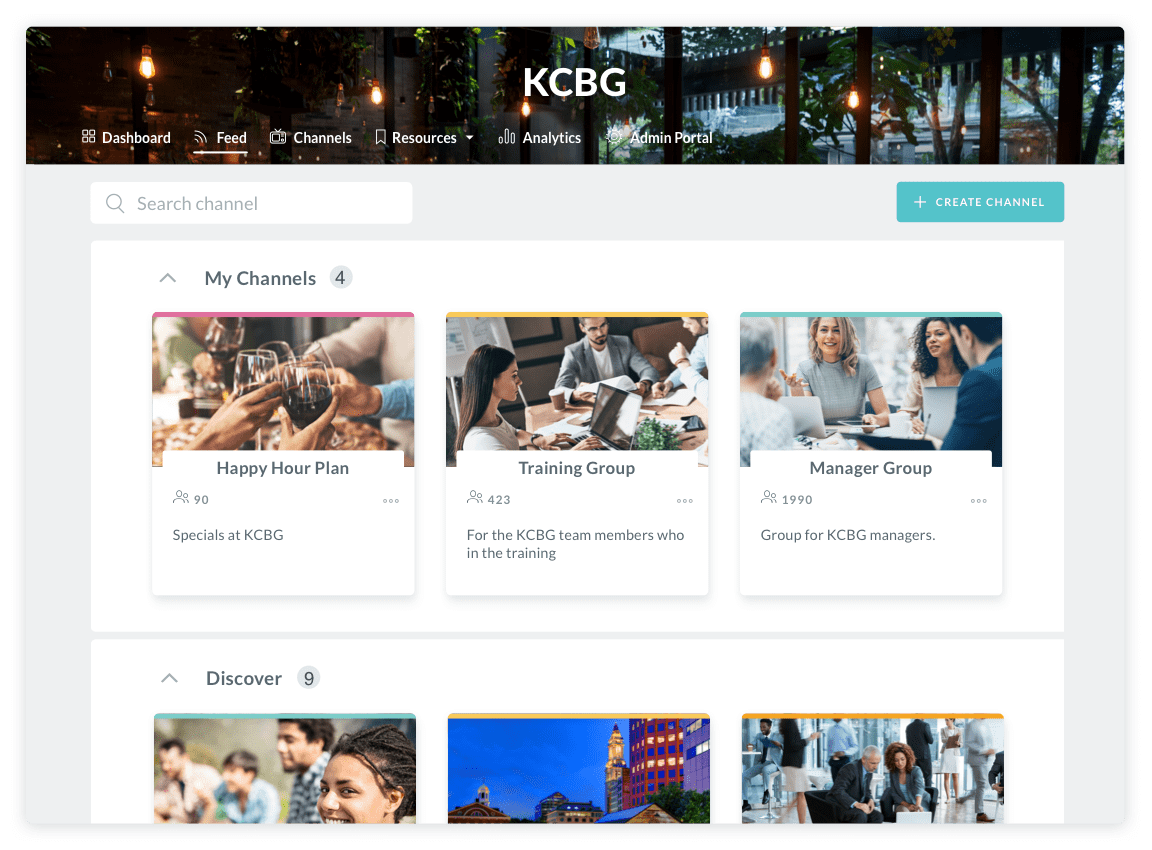Click the Channels TV icon
The height and width of the screenshot is (850, 1152).
(278, 137)
